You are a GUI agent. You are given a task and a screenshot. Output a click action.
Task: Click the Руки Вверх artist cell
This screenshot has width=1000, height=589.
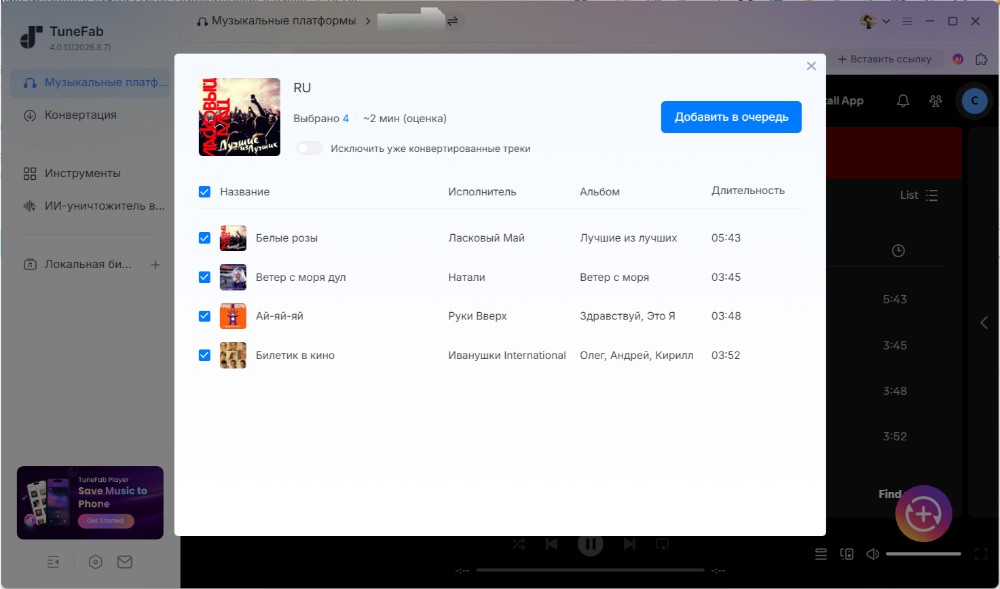point(477,316)
